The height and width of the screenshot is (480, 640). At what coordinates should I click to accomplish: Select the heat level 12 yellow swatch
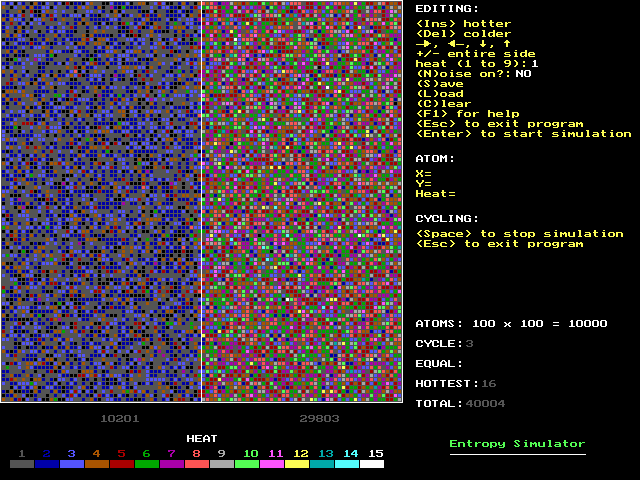click(x=297, y=464)
